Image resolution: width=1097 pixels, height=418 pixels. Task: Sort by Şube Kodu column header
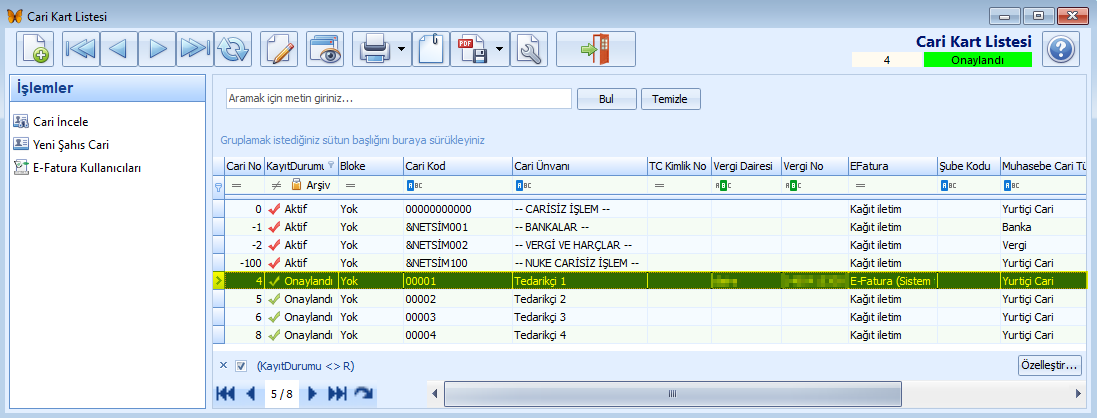point(968,166)
